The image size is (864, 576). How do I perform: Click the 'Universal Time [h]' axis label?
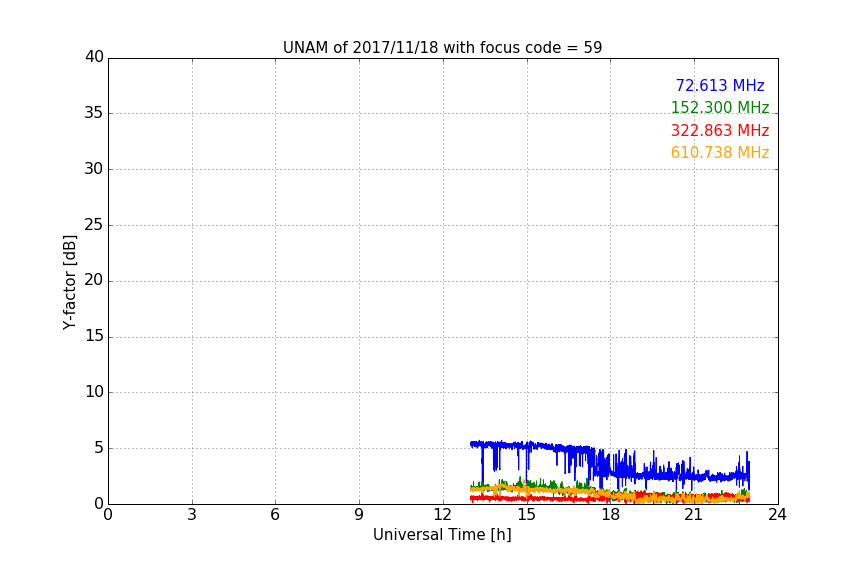tap(442, 535)
